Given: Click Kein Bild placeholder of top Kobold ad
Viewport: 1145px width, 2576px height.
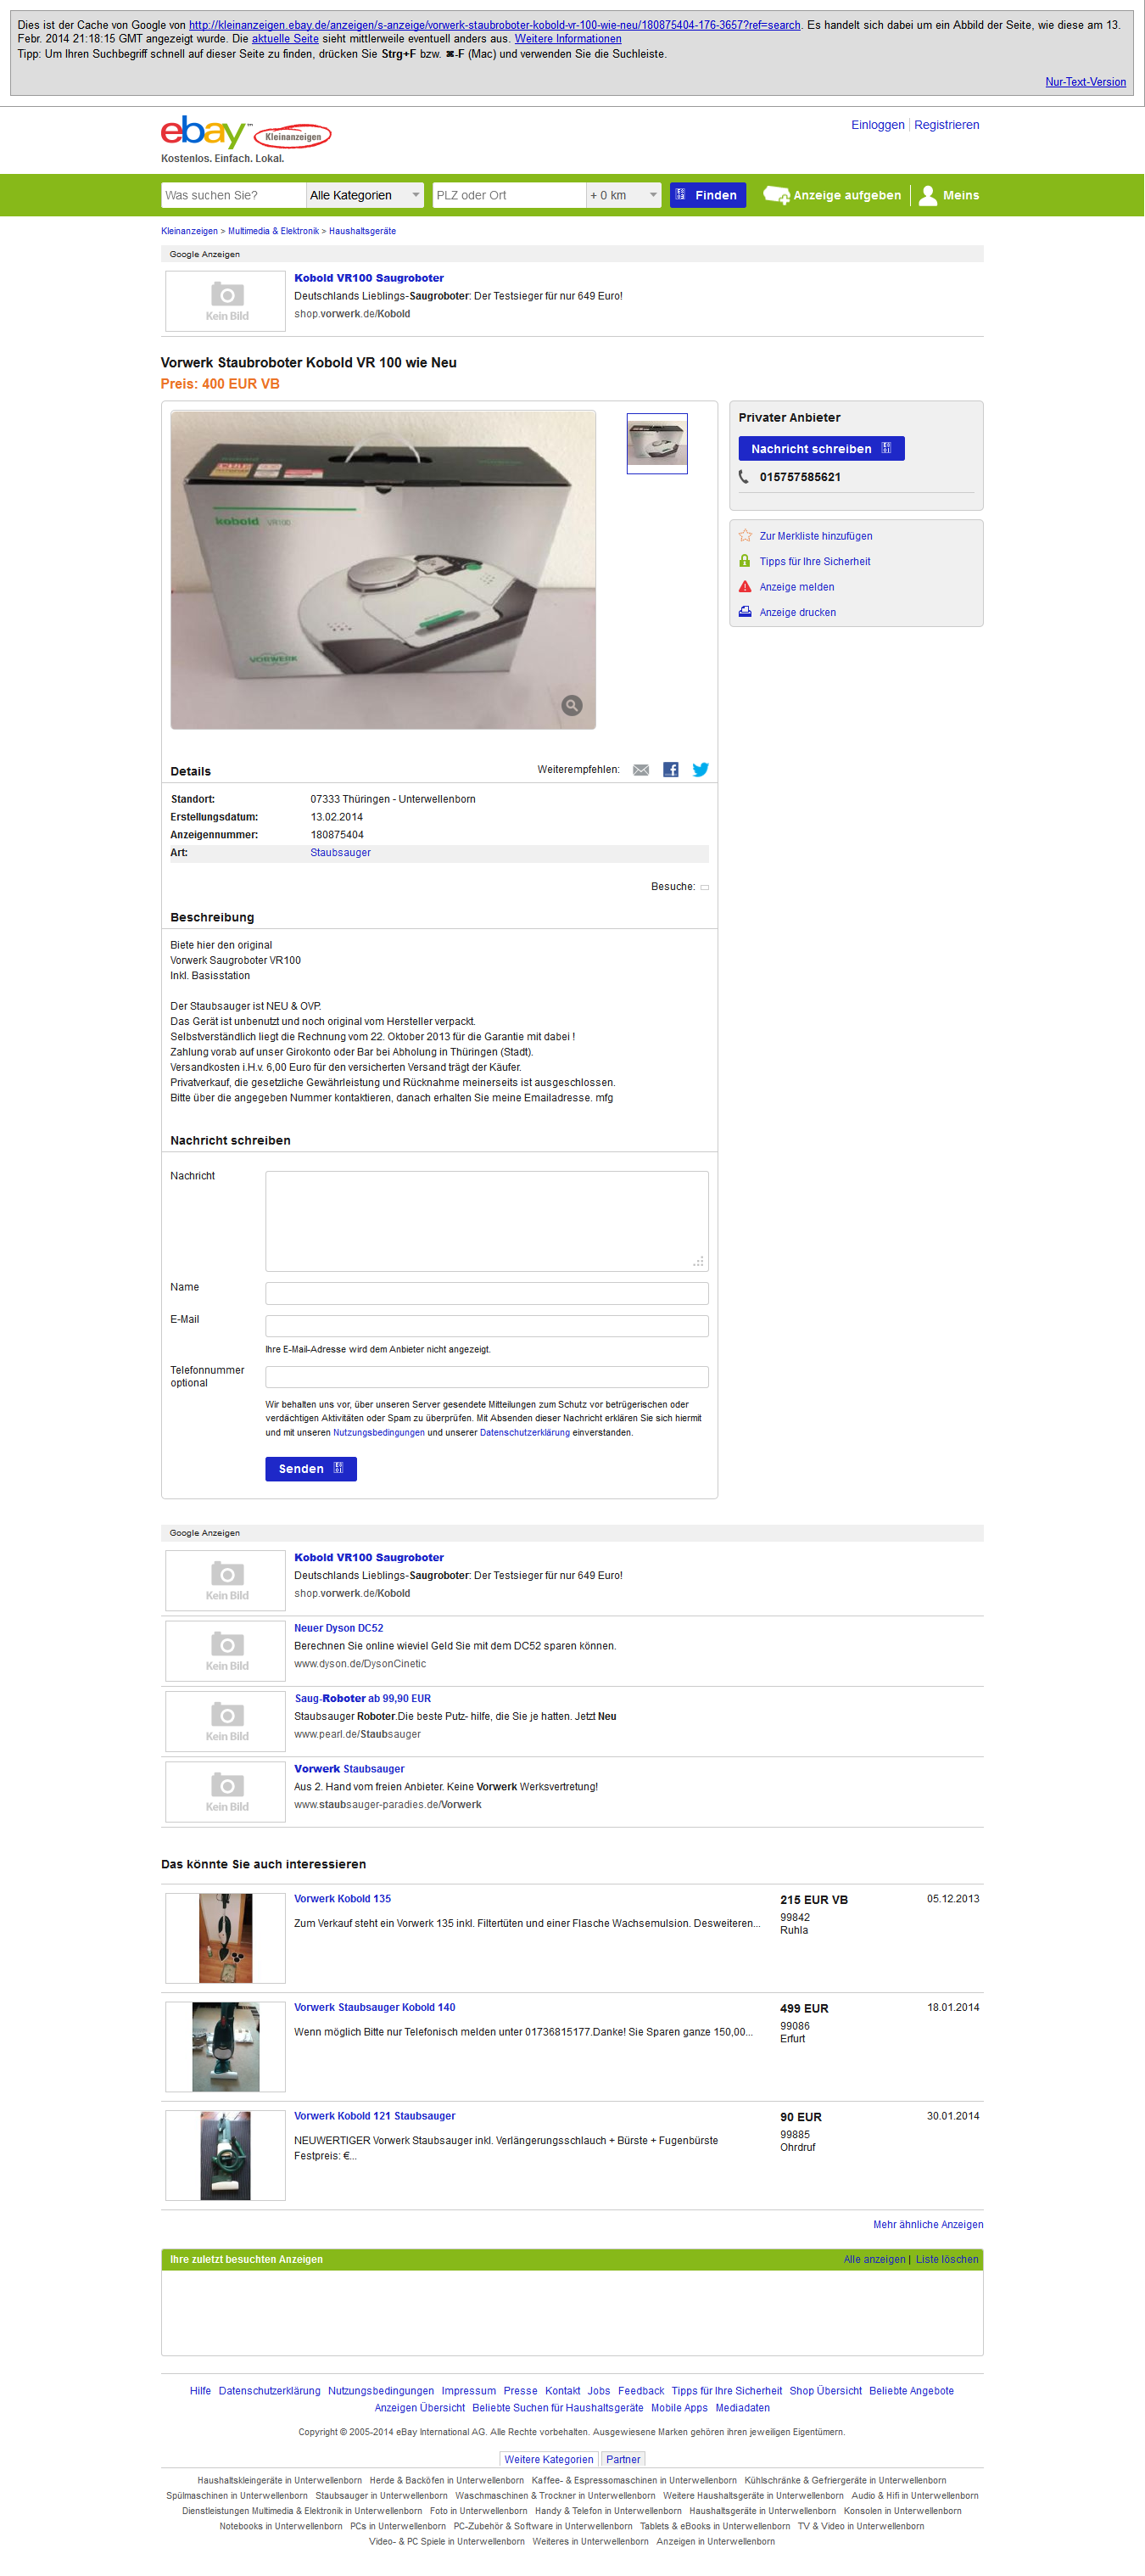Looking at the screenshot, I should click(226, 301).
